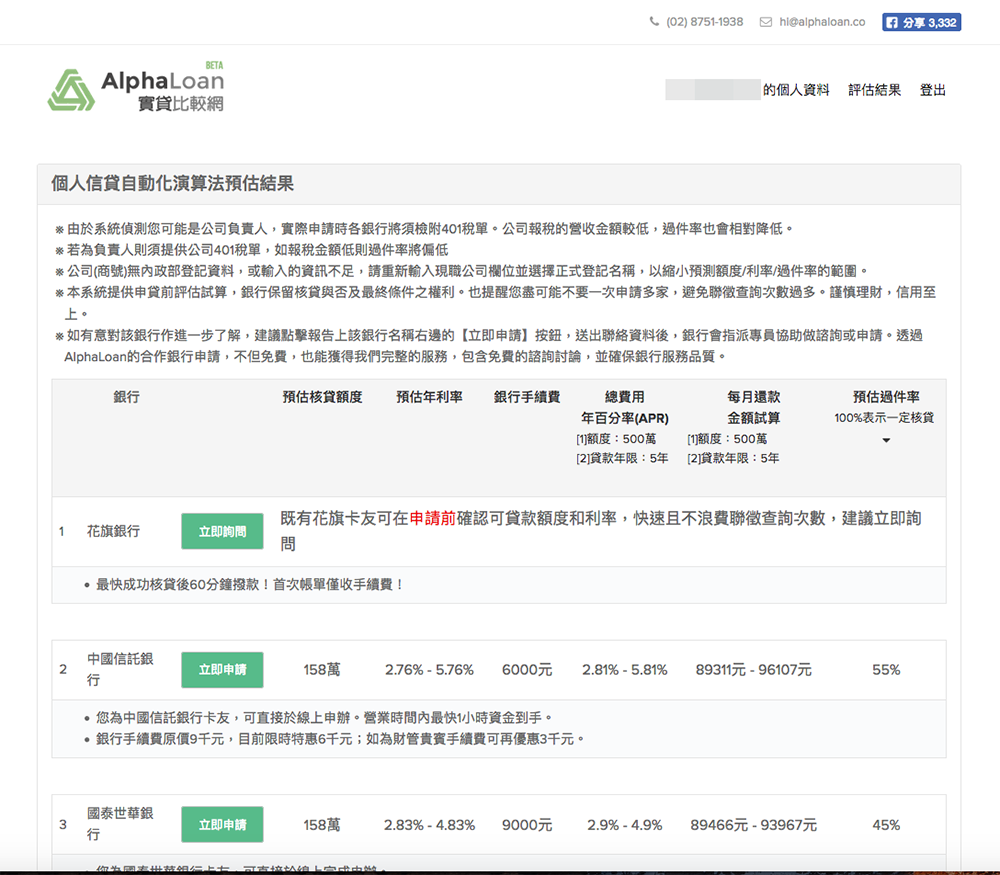
Task: Share the page via Facebook button
Action: [x=921, y=22]
